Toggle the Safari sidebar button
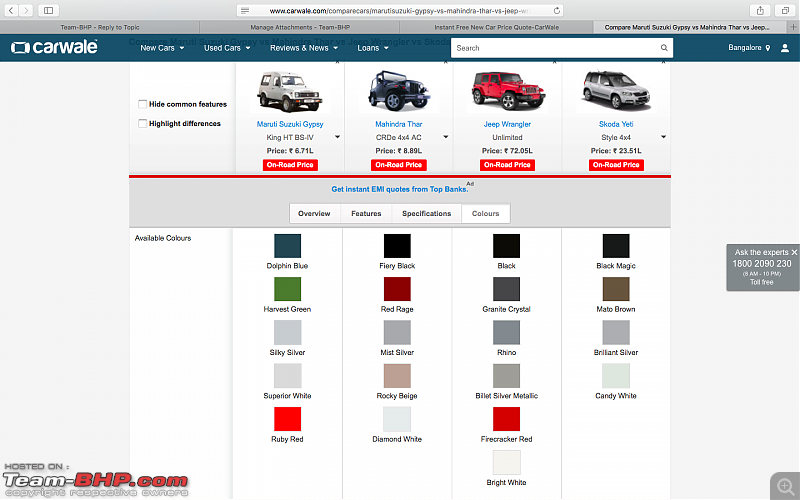The height and width of the screenshot is (500, 800). [x=48, y=10]
